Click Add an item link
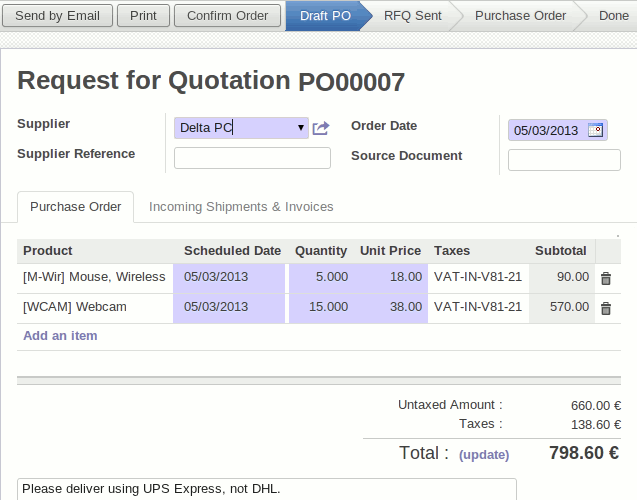Image resolution: width=637 pixels, height=500 pixels. 60,336
